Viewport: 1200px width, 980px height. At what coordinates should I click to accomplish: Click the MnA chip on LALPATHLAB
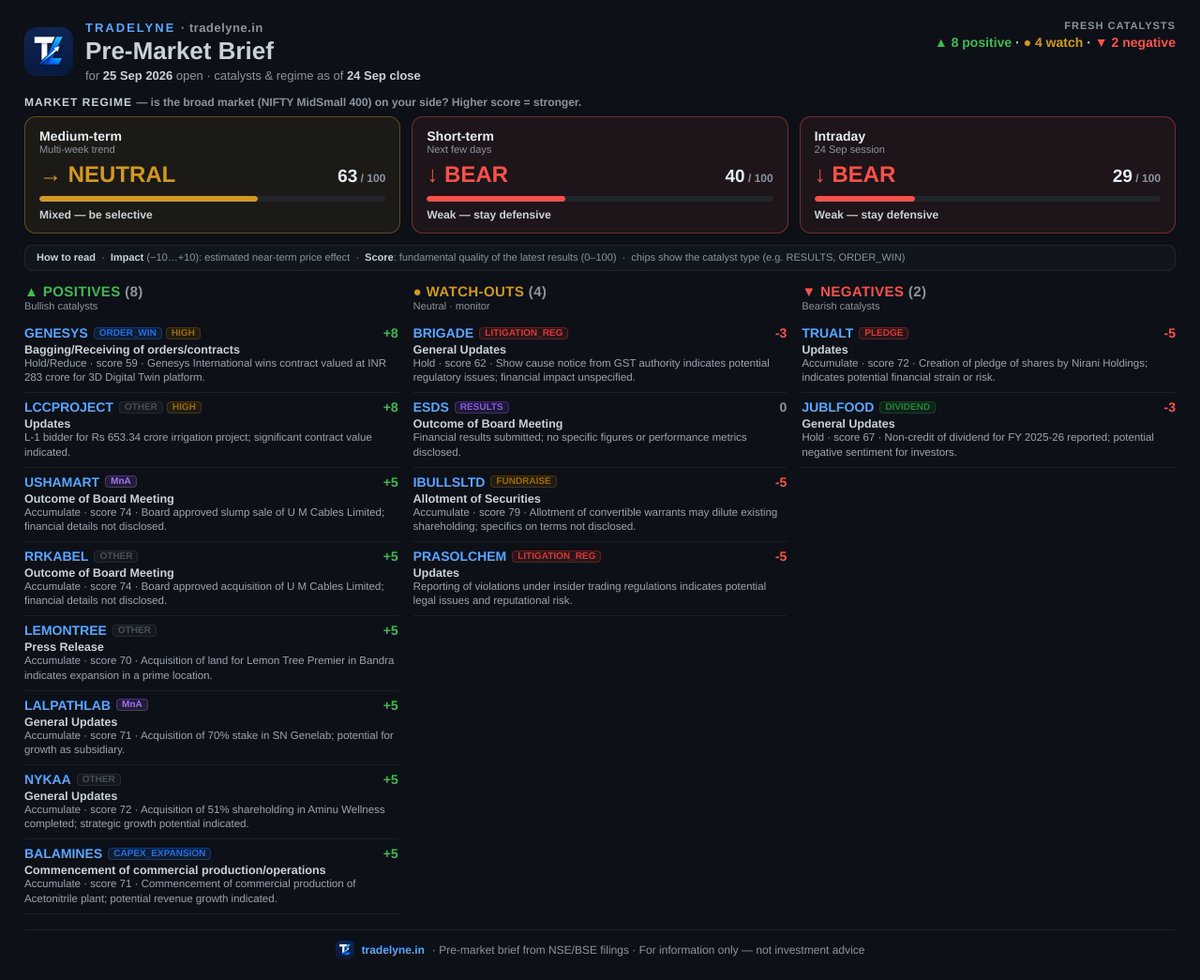coord(132,705)
